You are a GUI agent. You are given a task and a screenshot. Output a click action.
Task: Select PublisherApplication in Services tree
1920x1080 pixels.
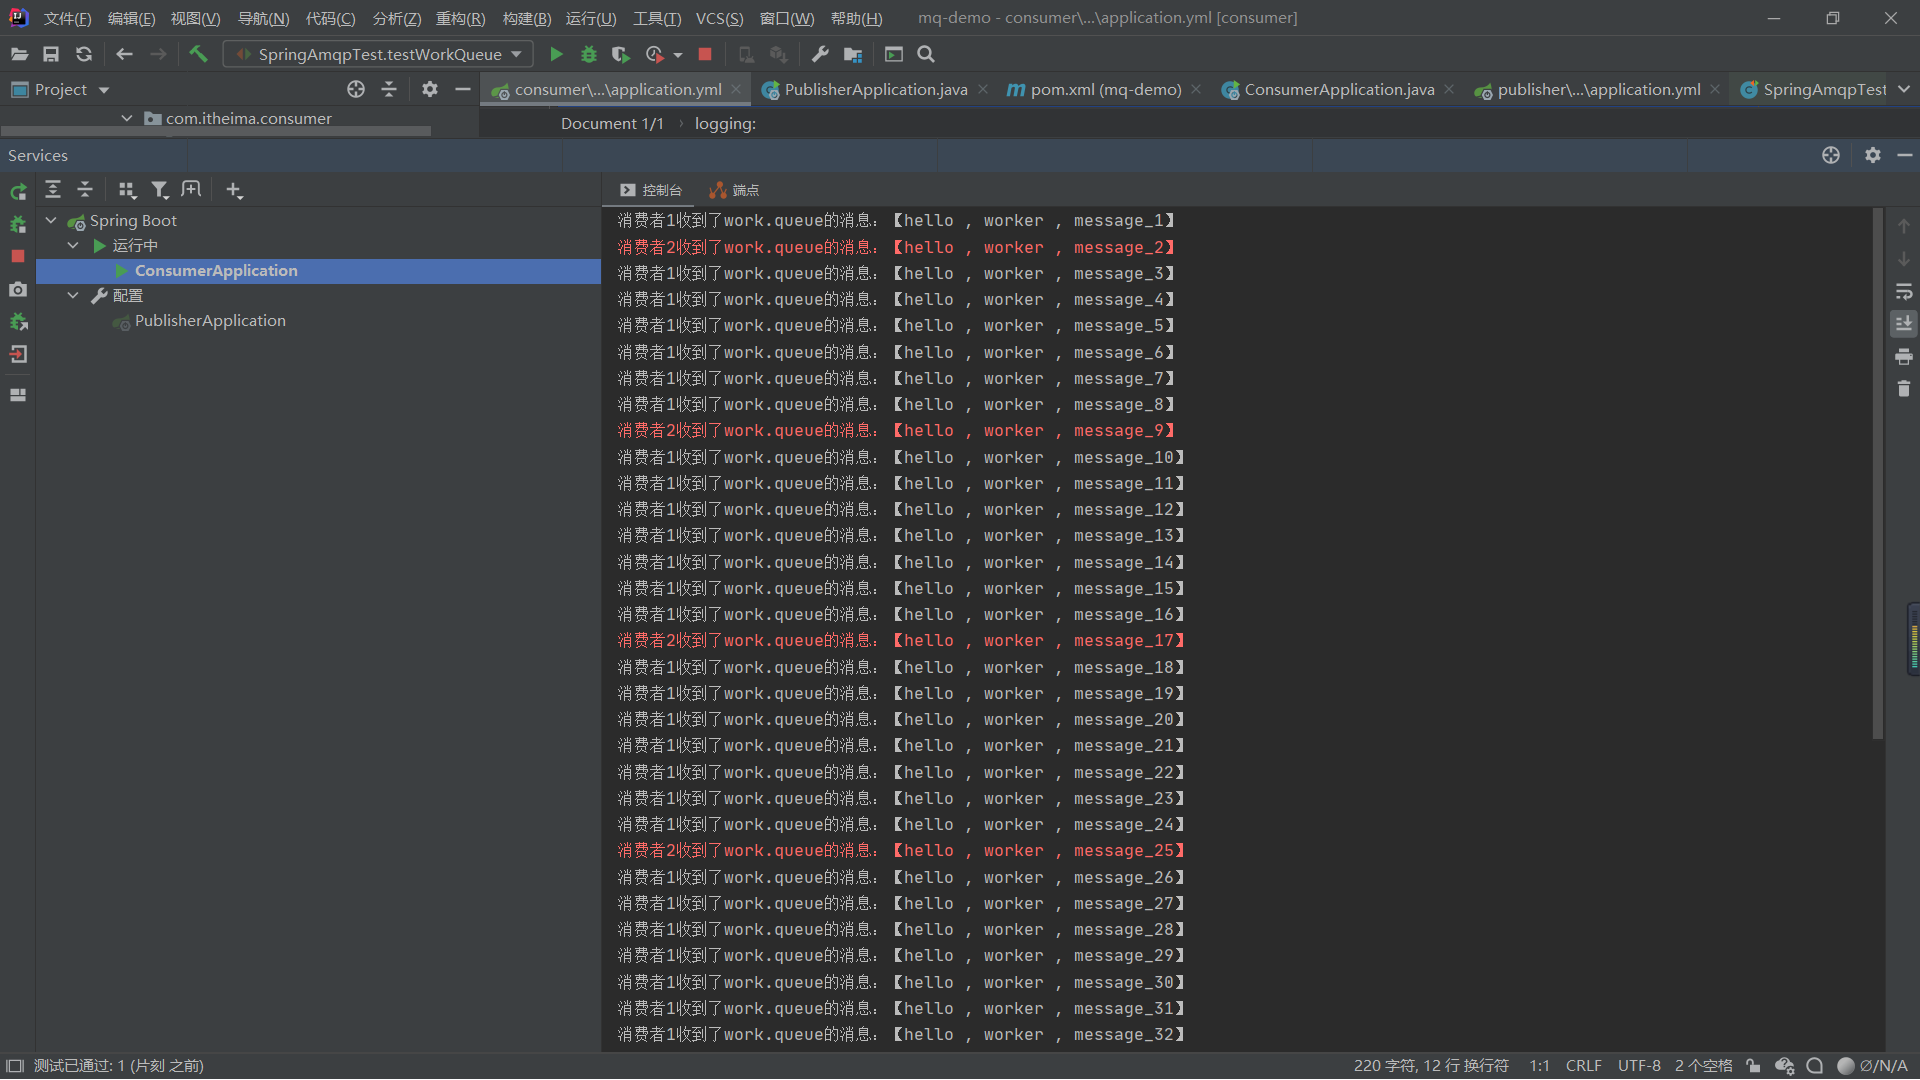coord(210,320)
